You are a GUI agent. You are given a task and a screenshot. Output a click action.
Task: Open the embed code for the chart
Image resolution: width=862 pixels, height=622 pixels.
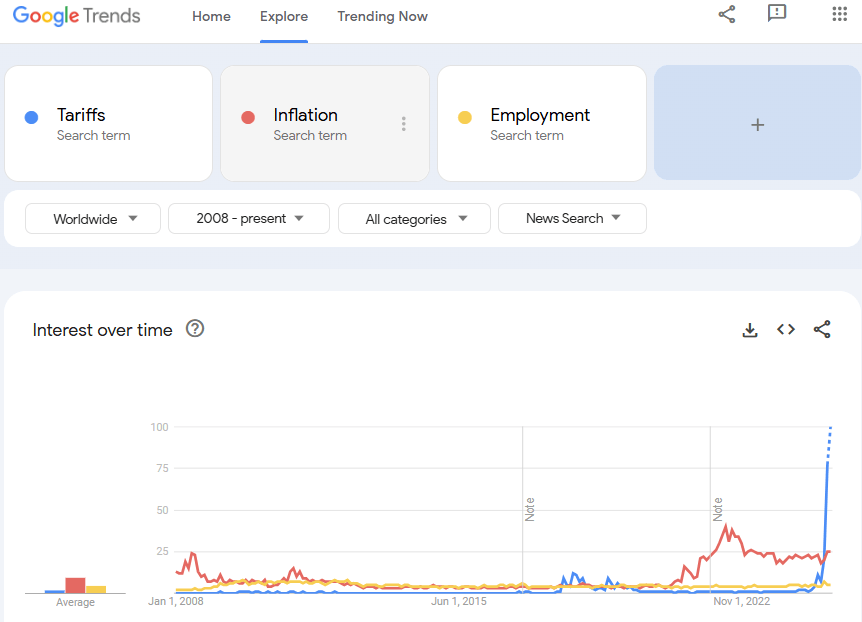786,329
